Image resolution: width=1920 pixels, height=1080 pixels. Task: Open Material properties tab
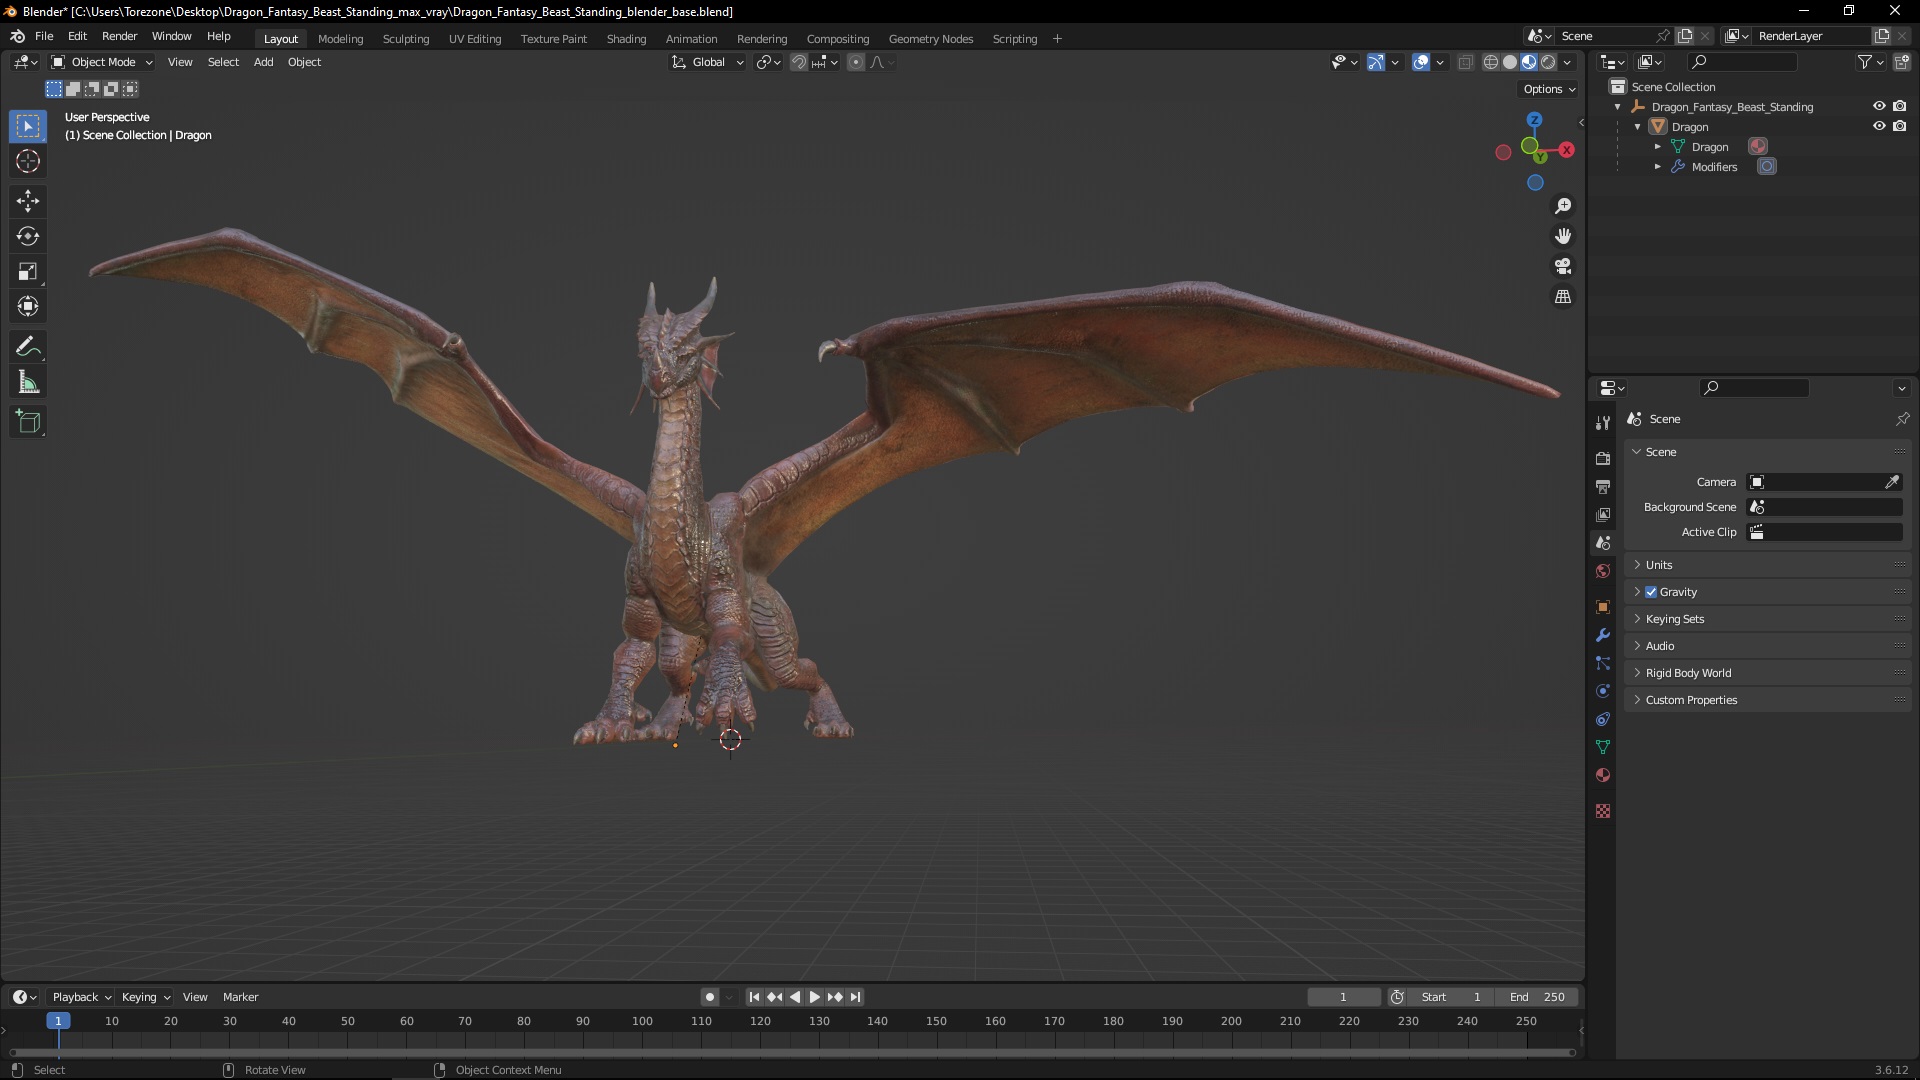[x=1603, y=775]
